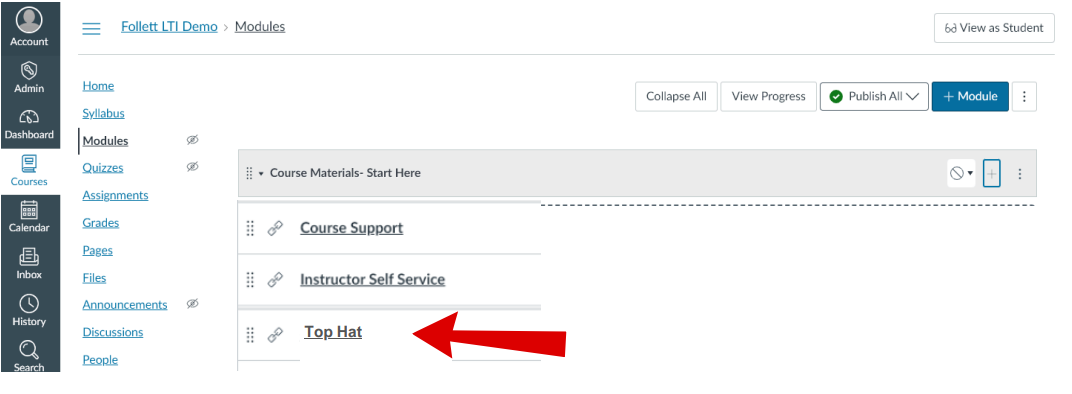Open the Publish All dropdown
This screenshot has height=394, width=1072.
click(874, 96)
